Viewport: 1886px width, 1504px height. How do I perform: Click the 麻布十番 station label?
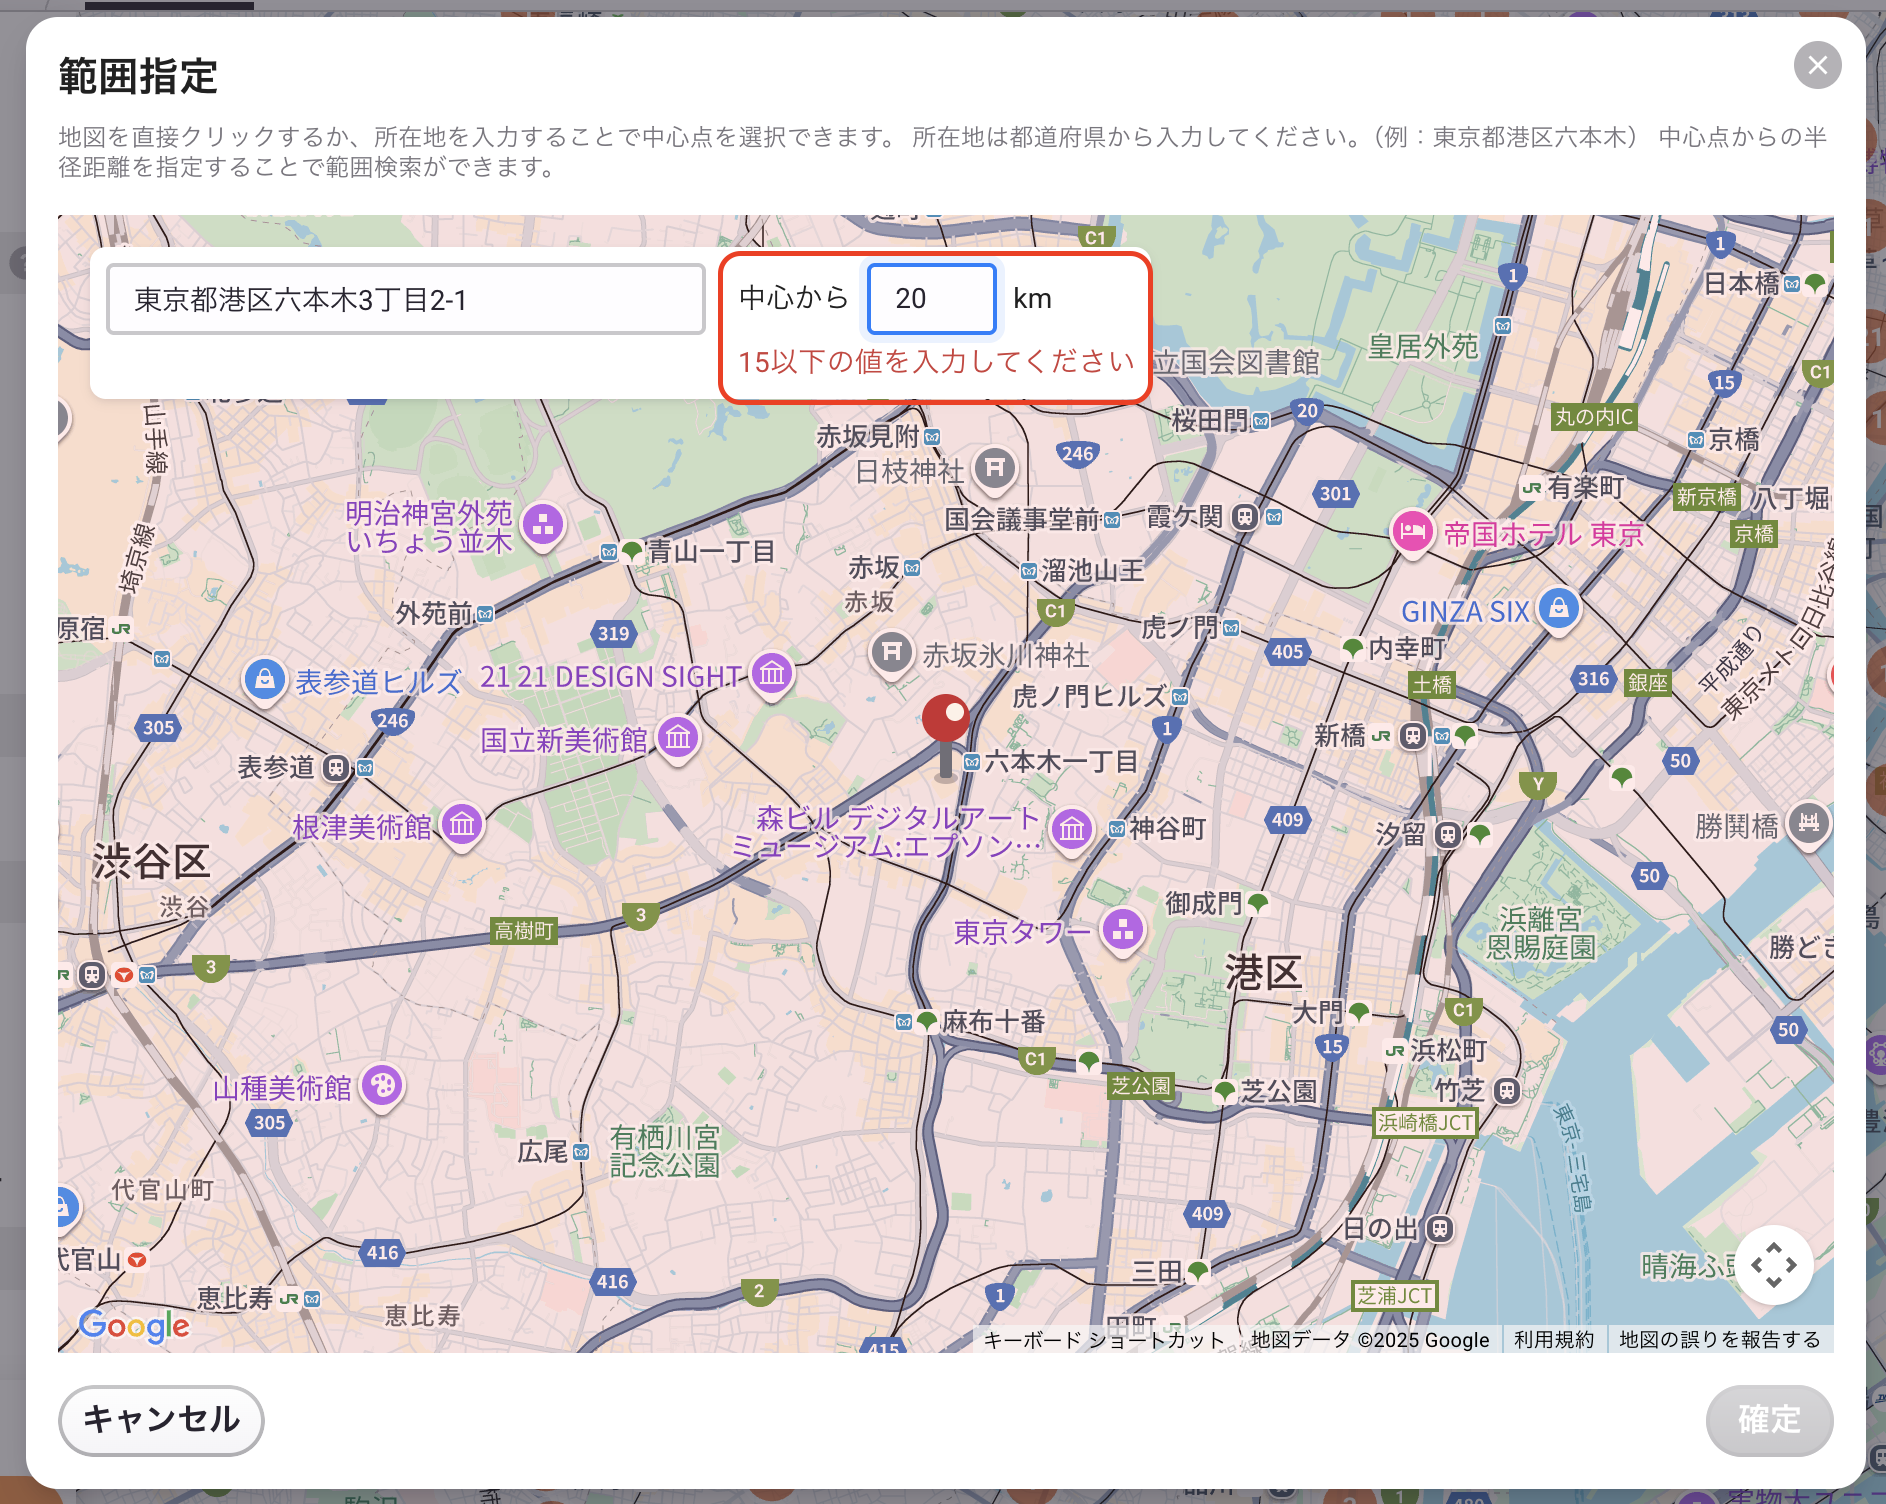pyautogui.click(x=993, y=1021)
